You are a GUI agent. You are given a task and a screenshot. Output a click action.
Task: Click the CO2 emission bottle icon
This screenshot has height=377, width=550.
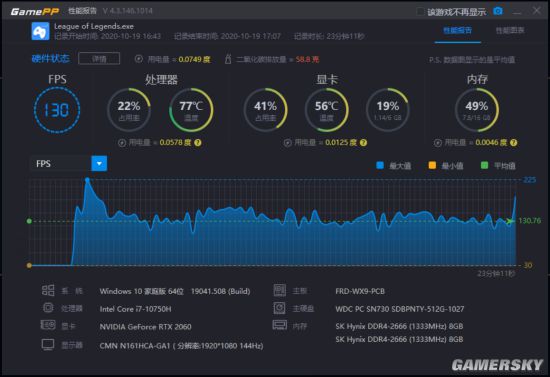(x=228, y=59)
